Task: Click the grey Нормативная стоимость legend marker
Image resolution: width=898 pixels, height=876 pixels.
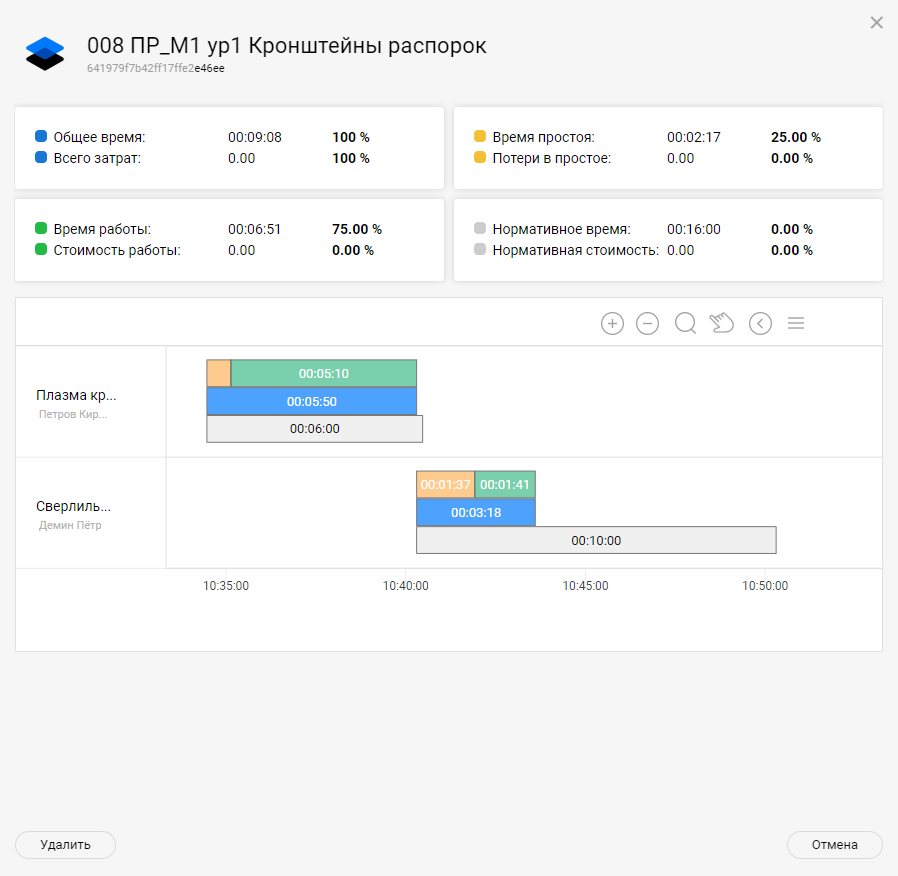Action: point(480,249)
